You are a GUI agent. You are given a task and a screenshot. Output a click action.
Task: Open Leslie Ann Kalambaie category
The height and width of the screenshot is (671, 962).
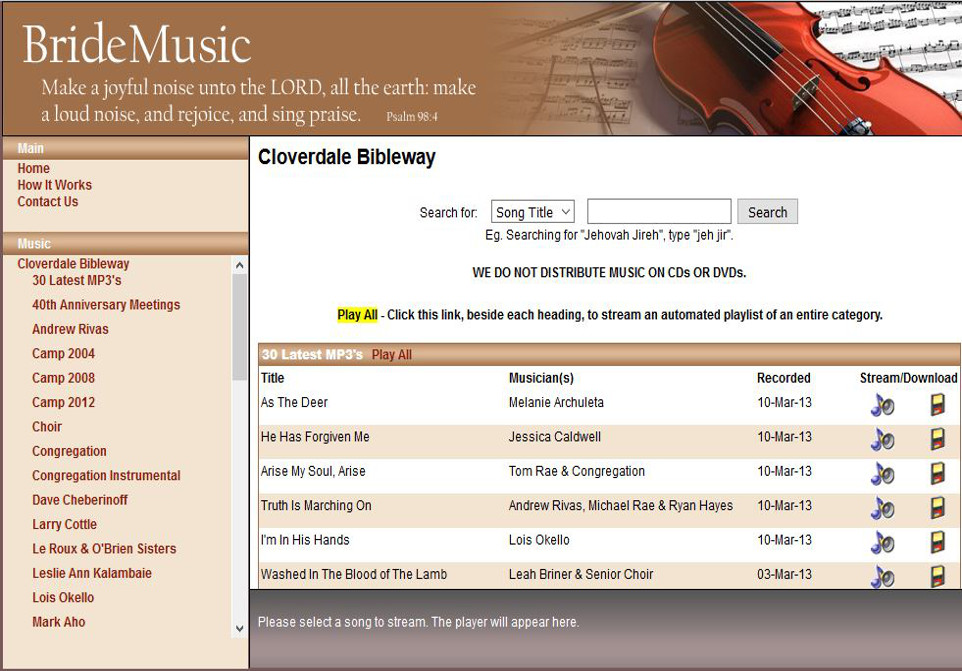tap(92, 573)
